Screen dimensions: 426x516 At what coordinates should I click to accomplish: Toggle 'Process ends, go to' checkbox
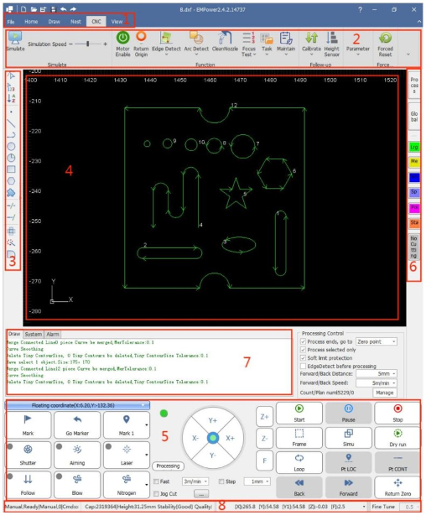[x=303, y=342]
